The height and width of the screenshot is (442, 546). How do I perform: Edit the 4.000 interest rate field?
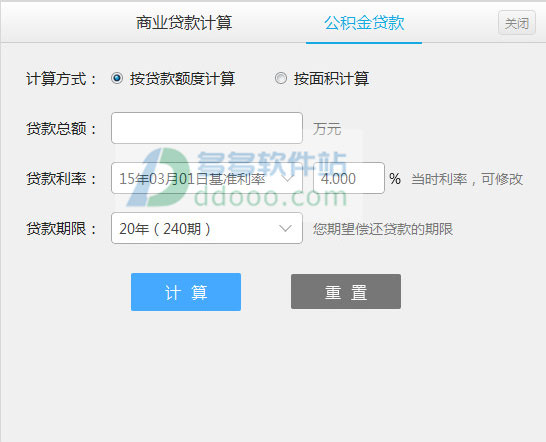[349, 178]
